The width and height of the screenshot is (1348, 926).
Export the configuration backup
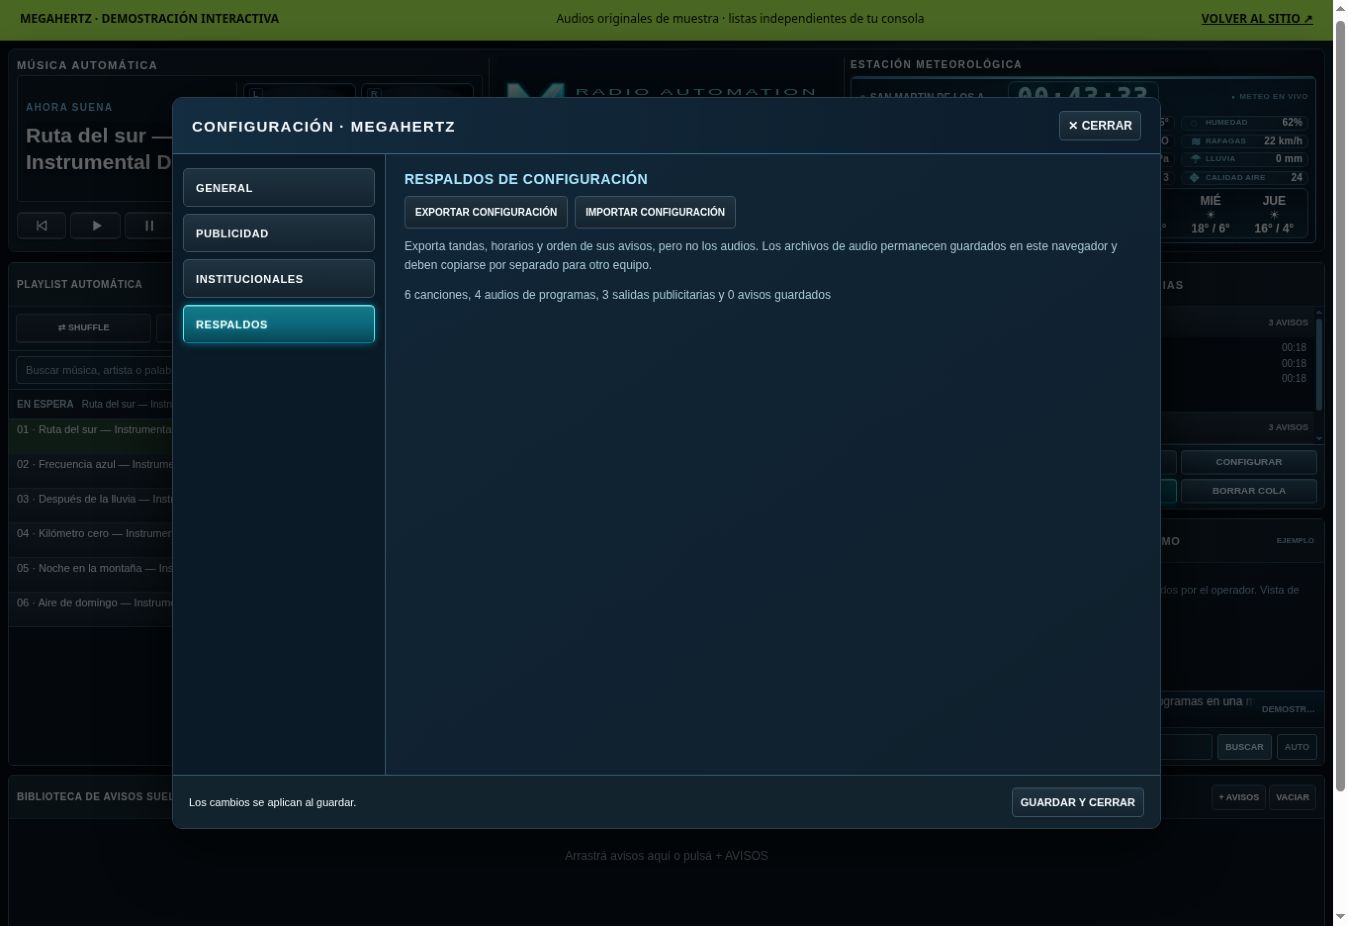[486, 212]
